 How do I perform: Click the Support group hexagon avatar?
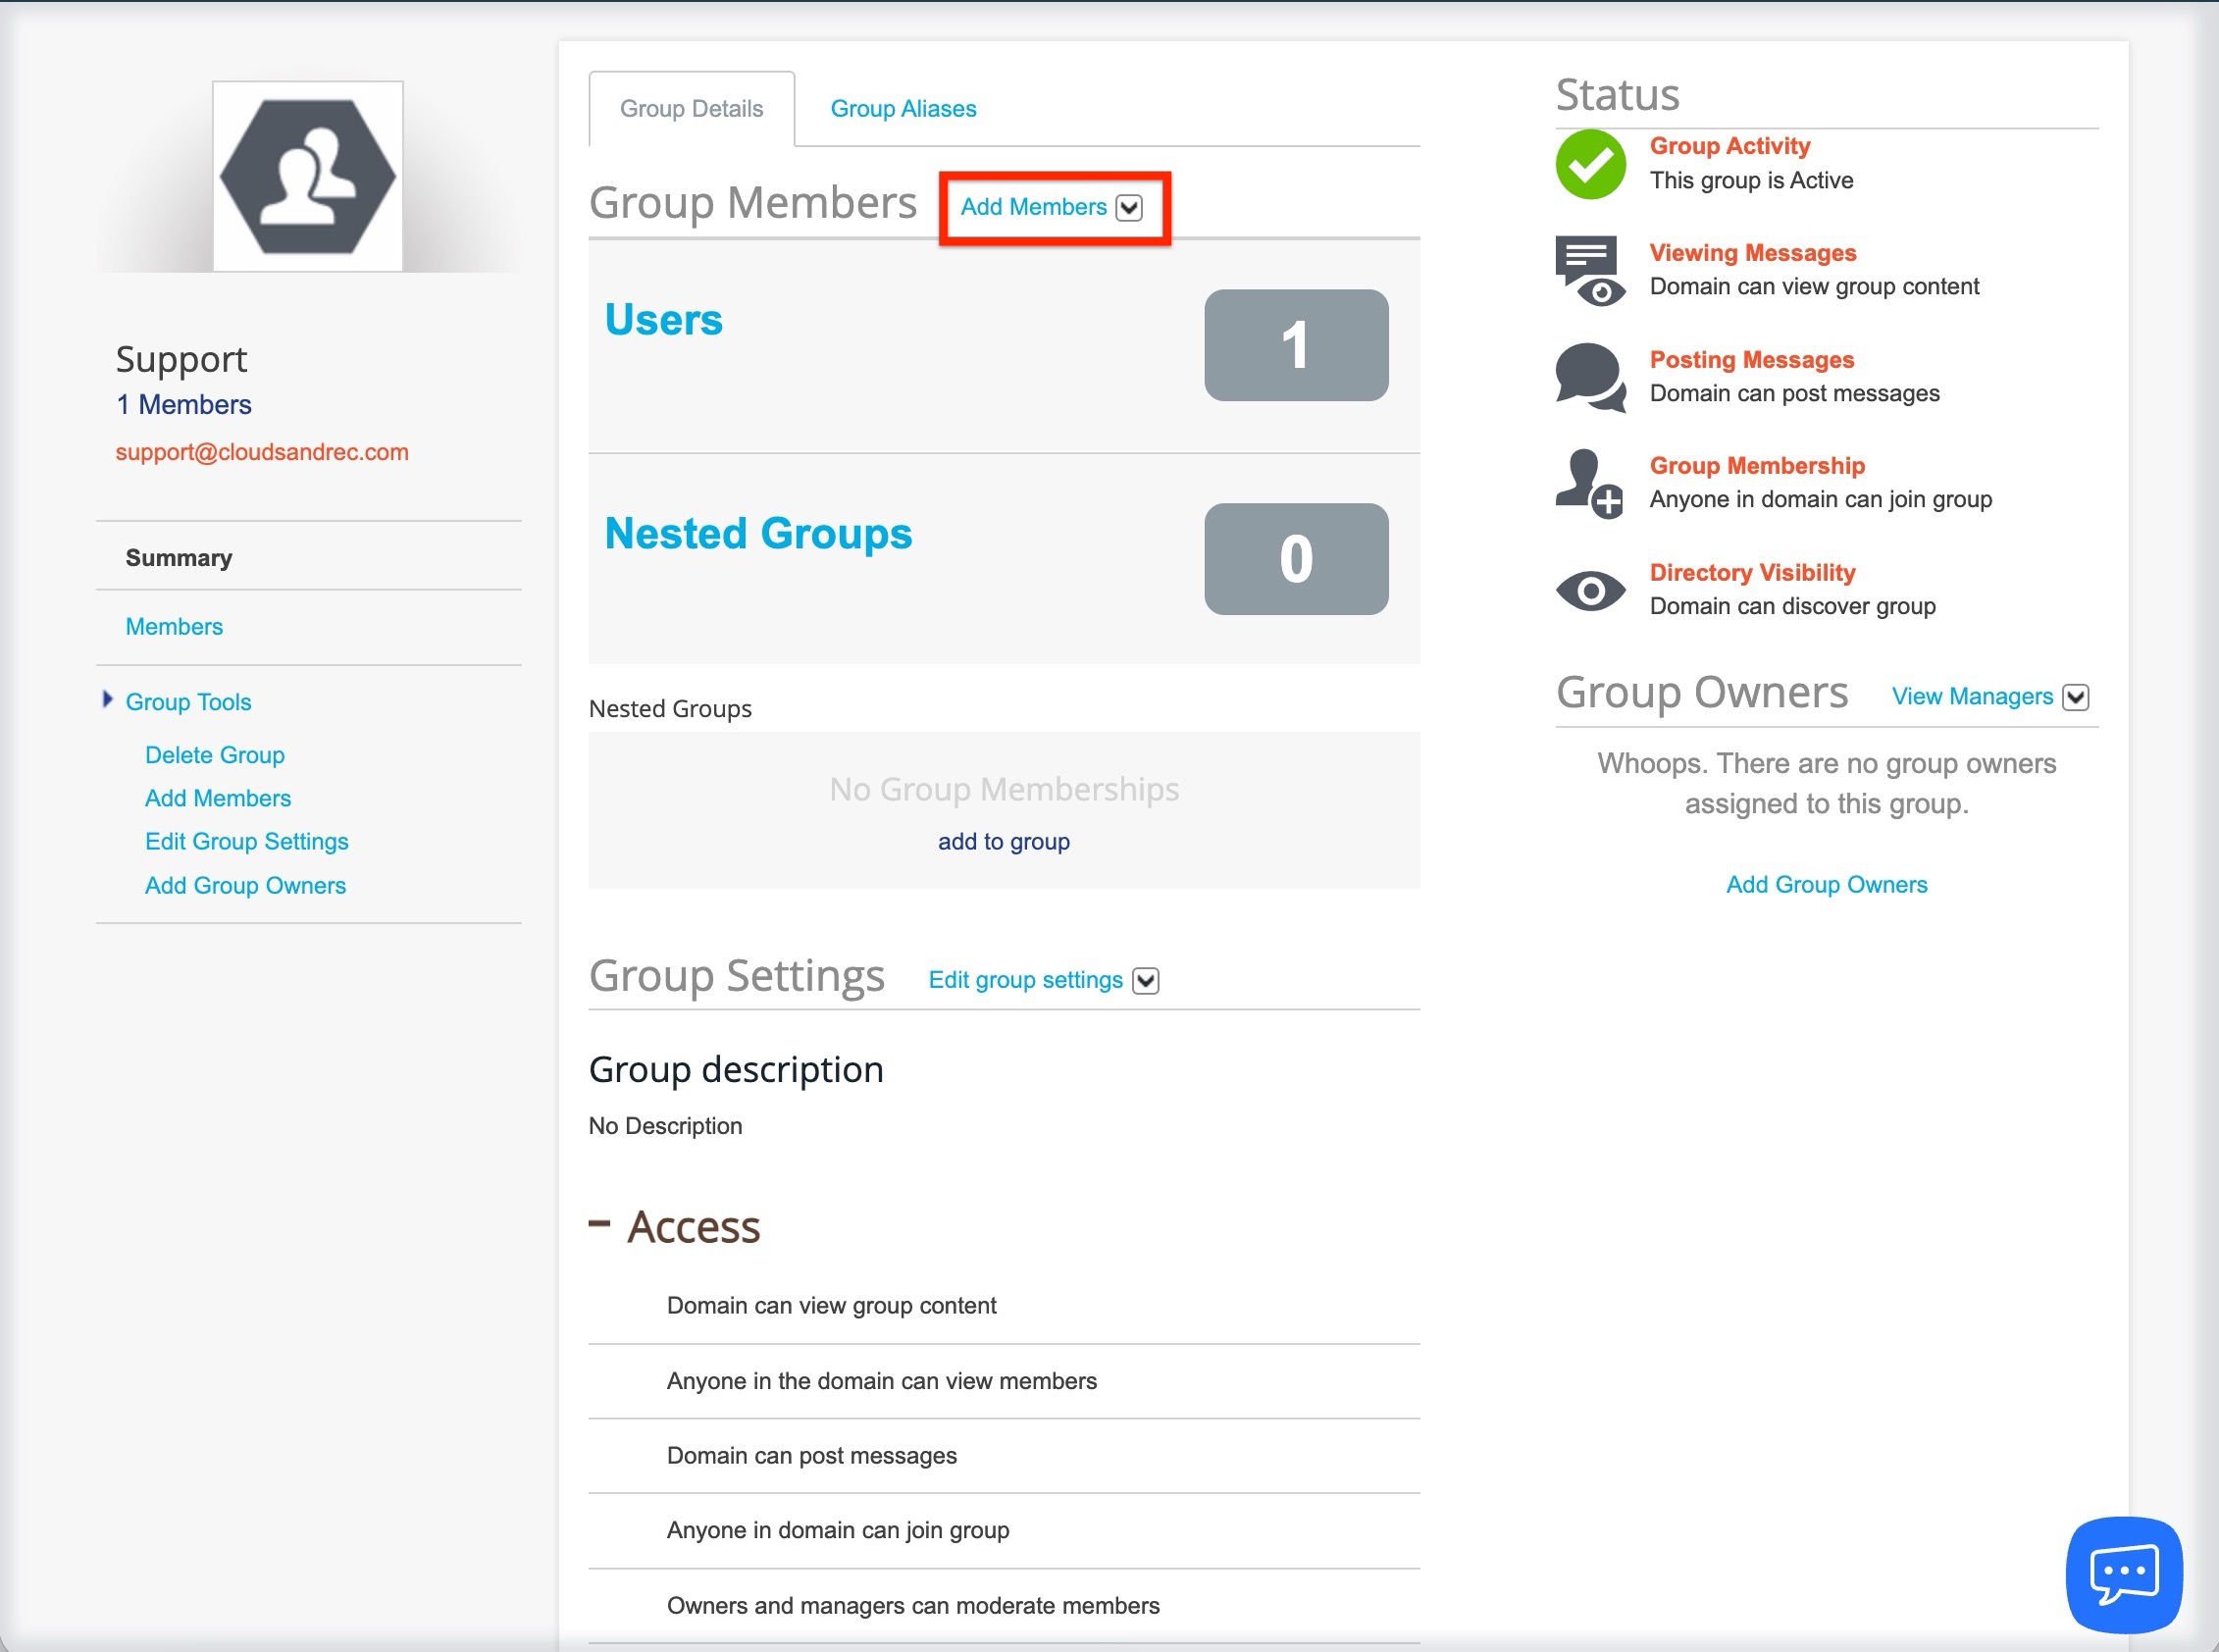tap(308, 176)
